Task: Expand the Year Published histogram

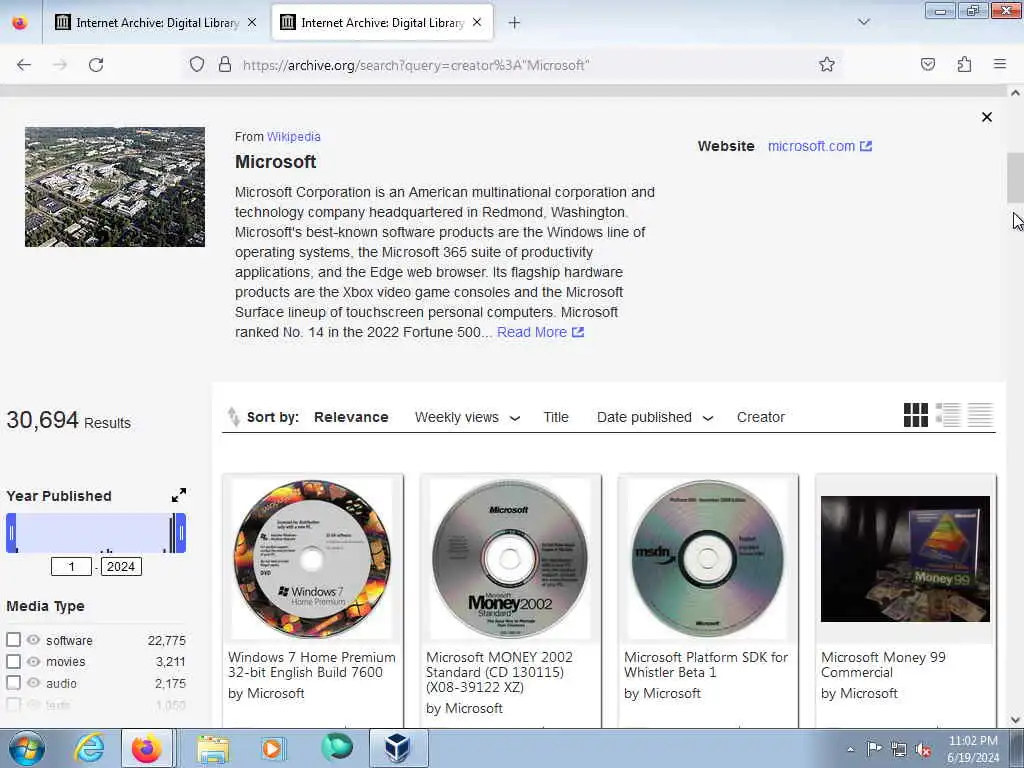Action: click(179, 495)
